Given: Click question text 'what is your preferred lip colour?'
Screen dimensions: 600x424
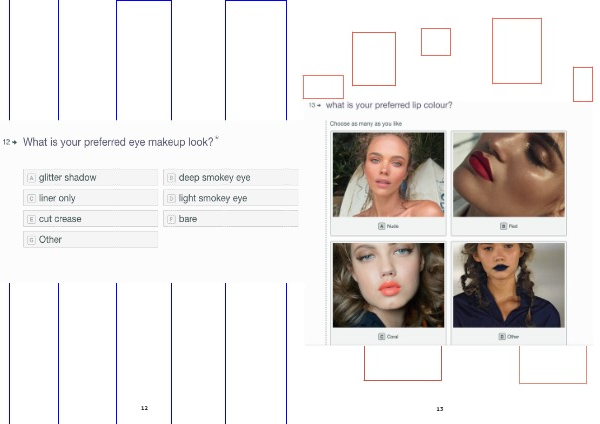Looking at the screenshot, I should coord(389,105).
